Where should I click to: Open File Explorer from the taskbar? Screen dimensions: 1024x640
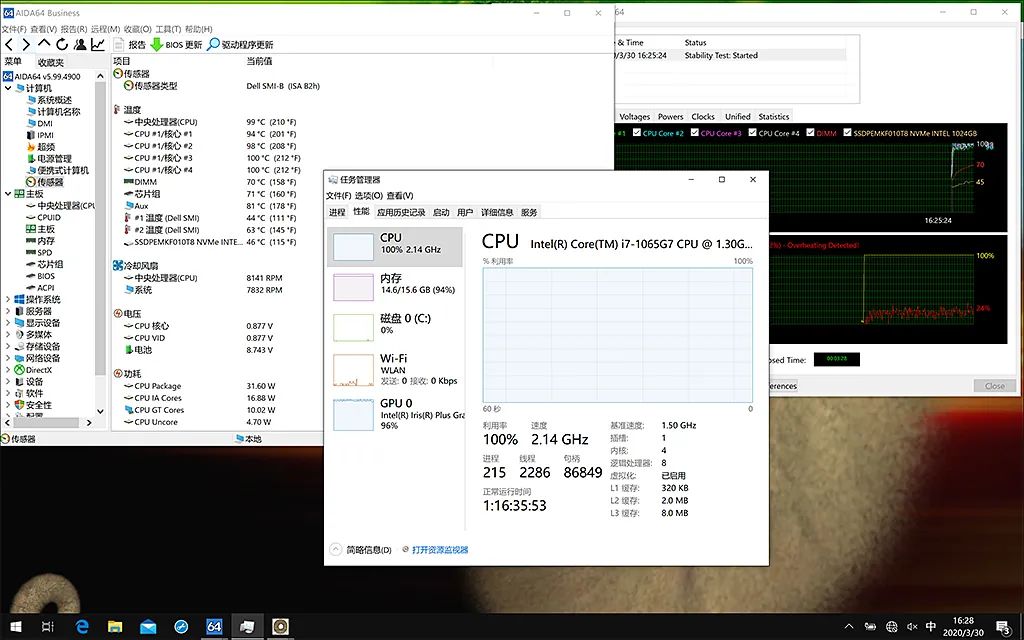pyautogui.click(x=115, y=627)
